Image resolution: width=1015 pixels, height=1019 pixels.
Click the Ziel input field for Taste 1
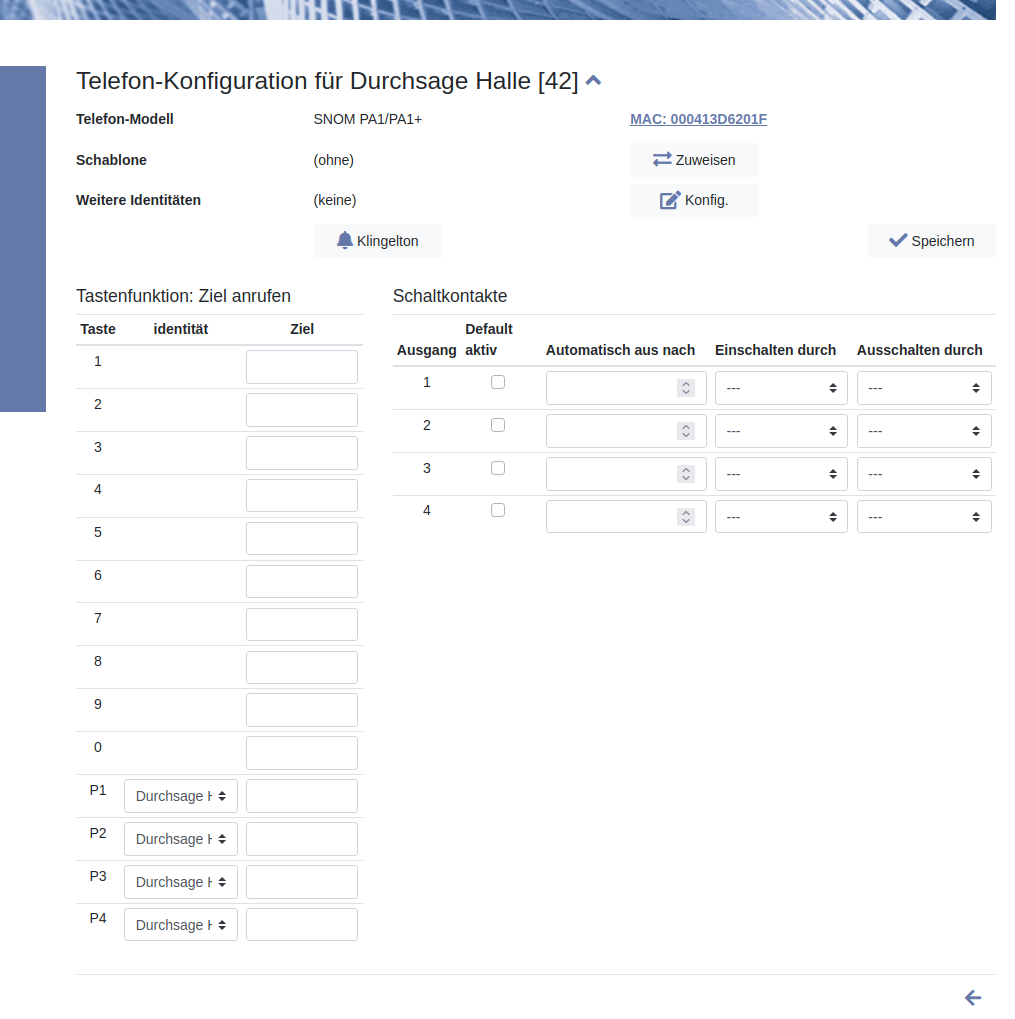302,367
